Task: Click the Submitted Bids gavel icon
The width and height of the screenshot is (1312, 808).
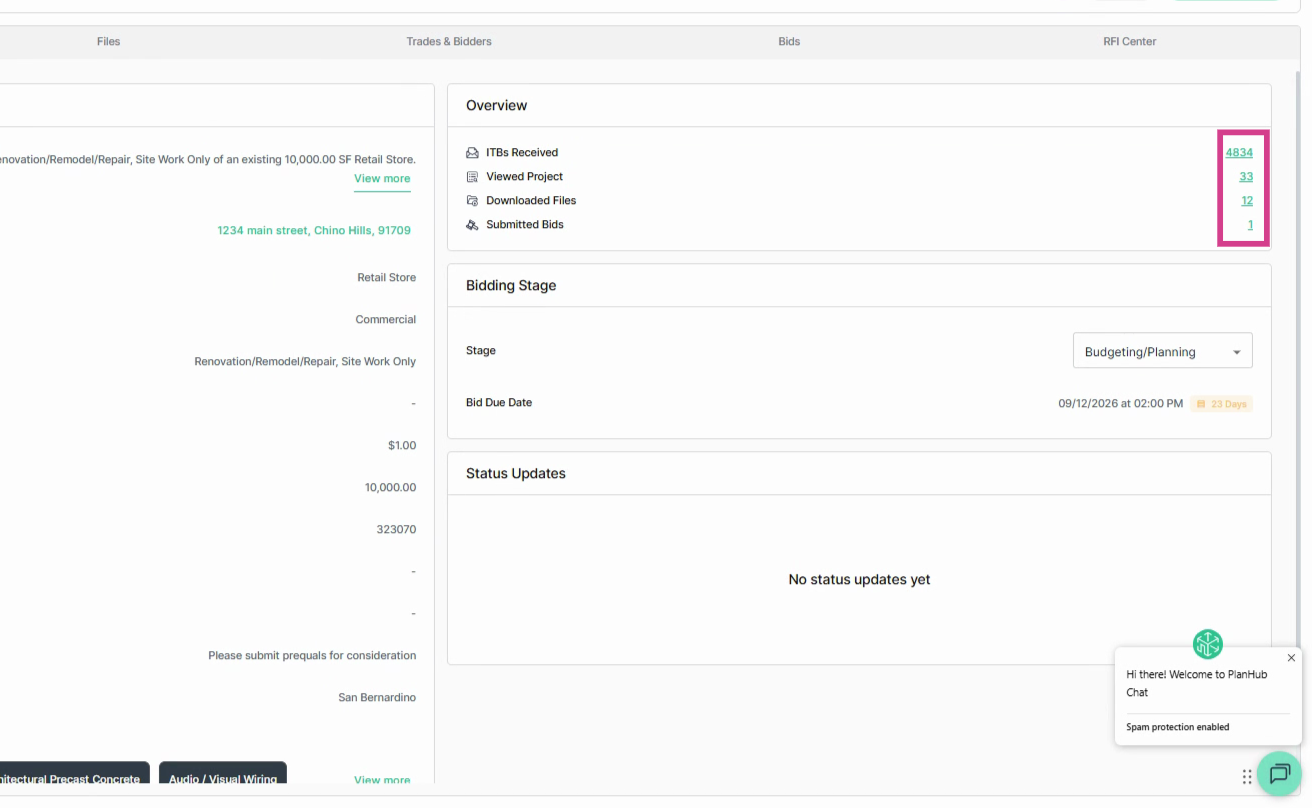Action: point(473,225)
